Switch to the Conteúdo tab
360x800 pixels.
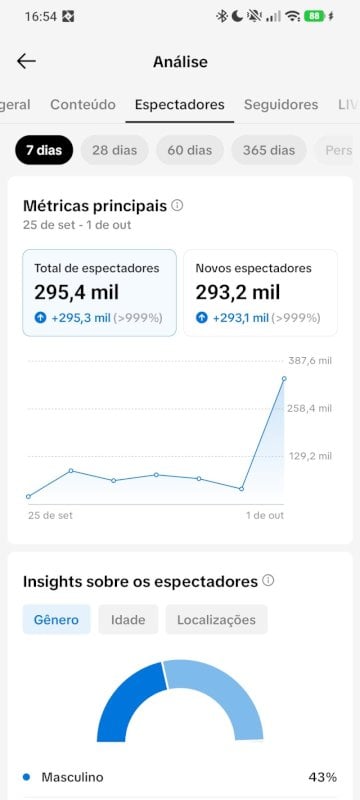point(83,105)
